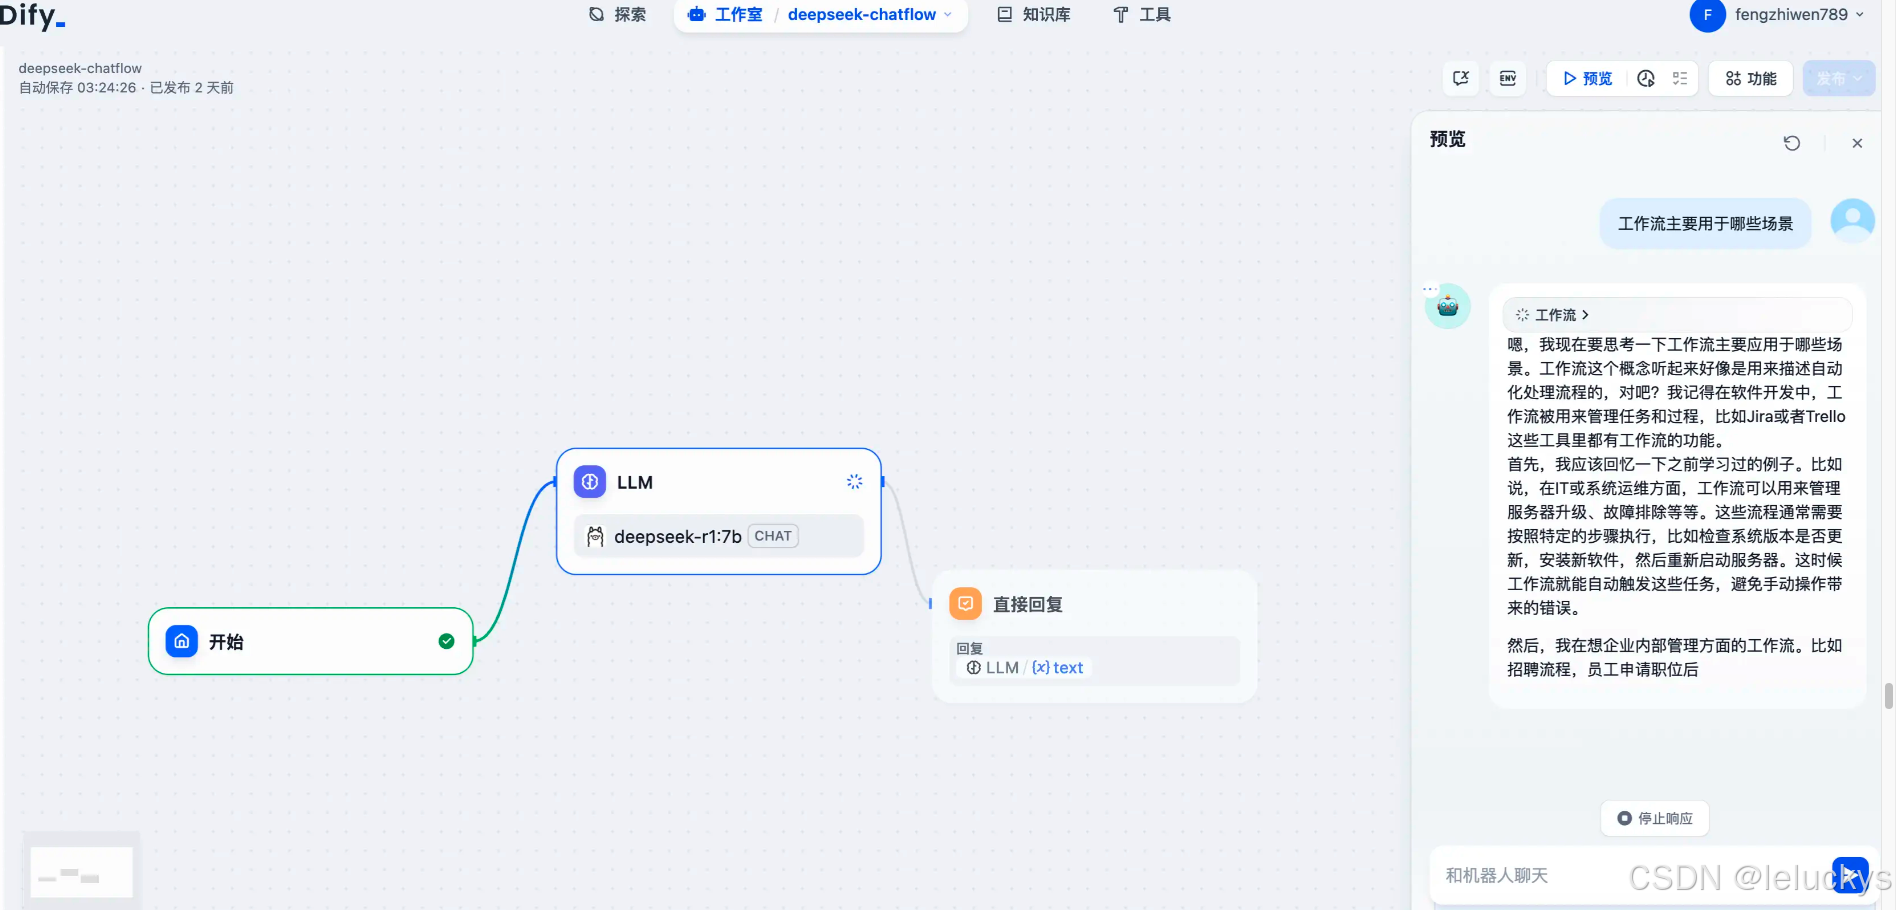Open the run history clock icon
This screenshot has height=910, width=1896.
1646,78
